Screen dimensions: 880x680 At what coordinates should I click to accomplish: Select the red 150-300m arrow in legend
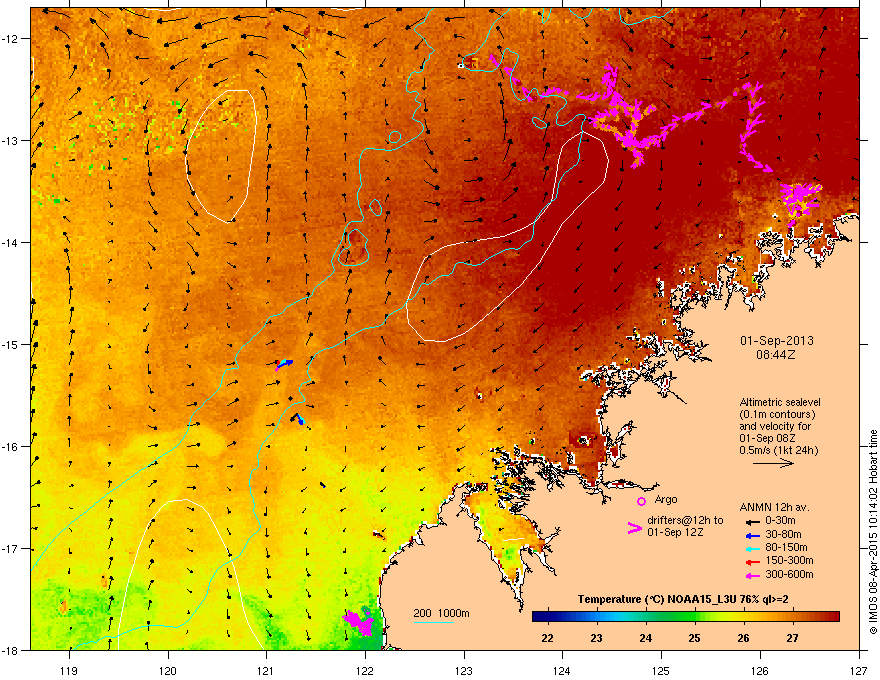(752, 561)
